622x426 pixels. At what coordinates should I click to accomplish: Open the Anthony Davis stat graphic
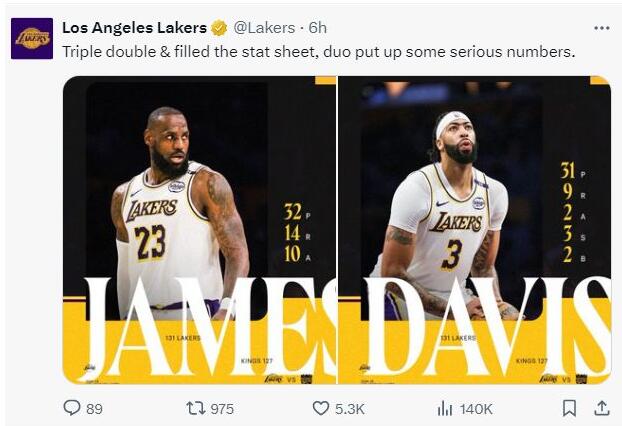(474, 230)
